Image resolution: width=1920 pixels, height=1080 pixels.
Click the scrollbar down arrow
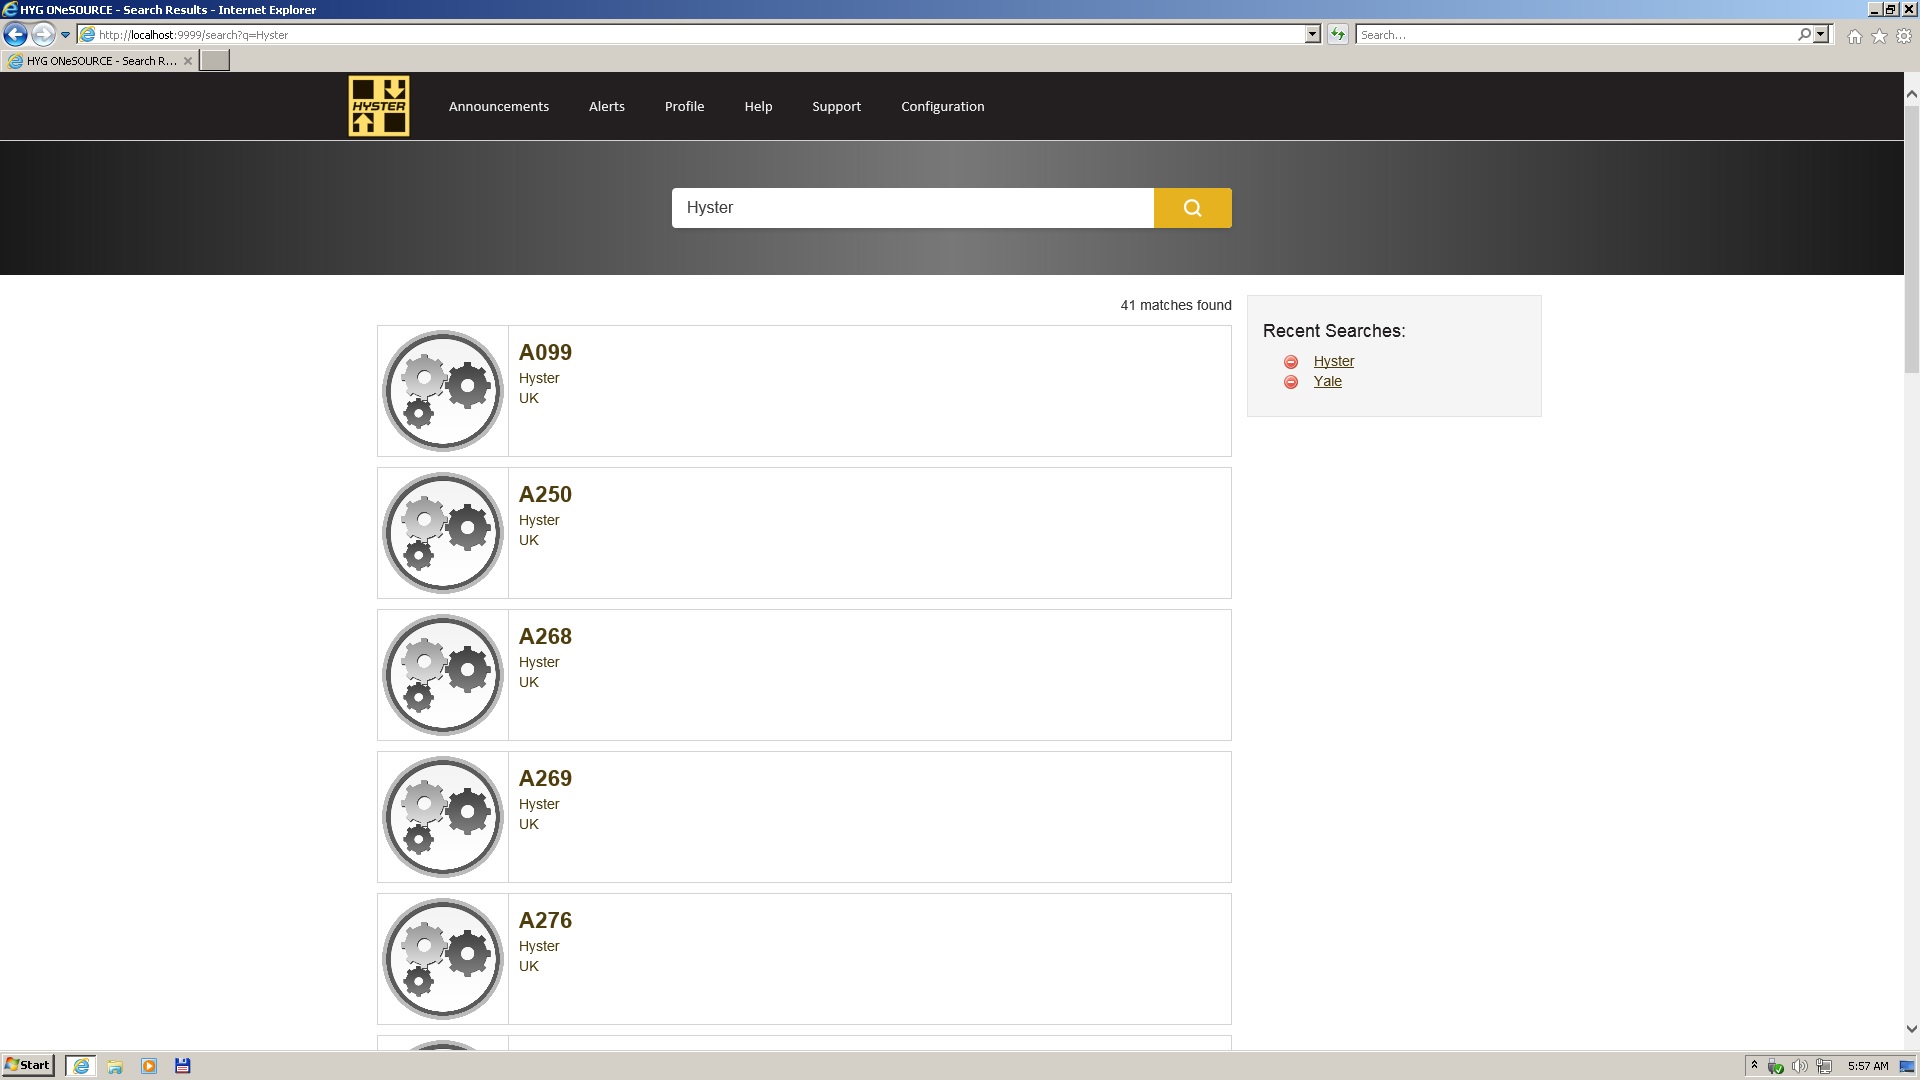click(1911, 1028)
